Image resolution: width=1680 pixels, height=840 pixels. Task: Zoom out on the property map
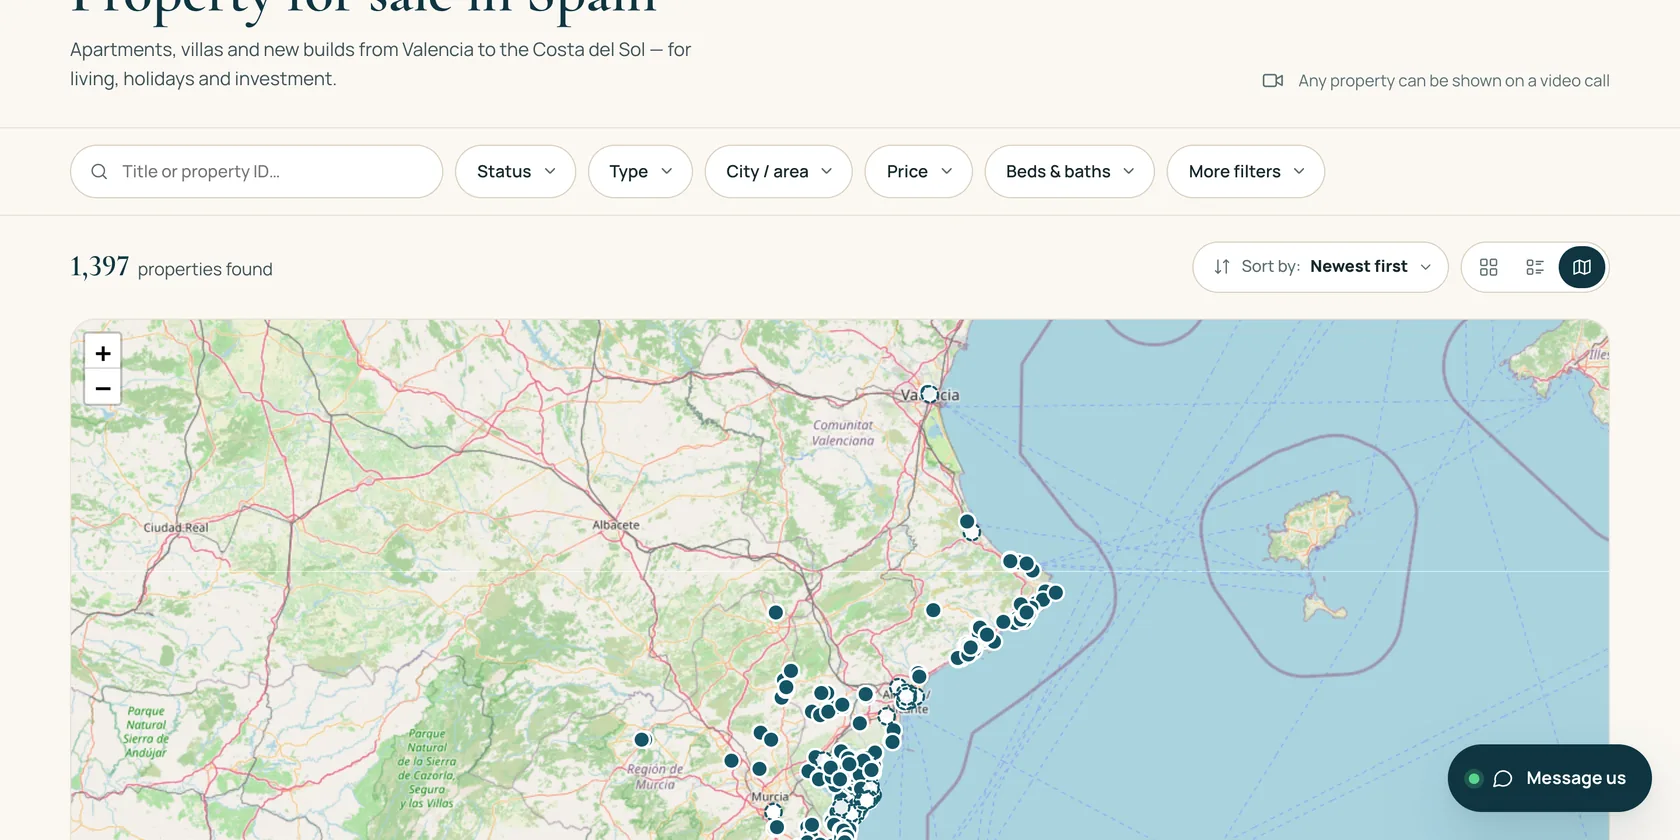103,387
